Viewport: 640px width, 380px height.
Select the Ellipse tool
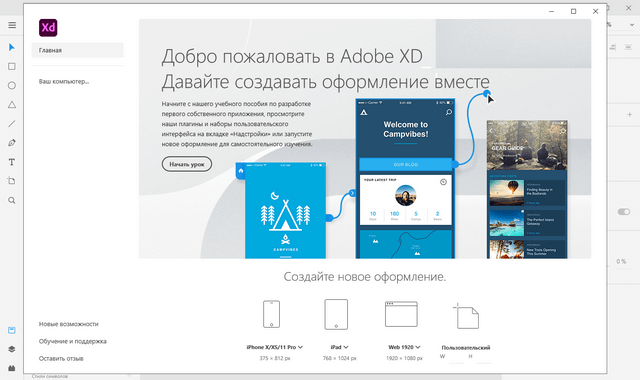(12, 85)
